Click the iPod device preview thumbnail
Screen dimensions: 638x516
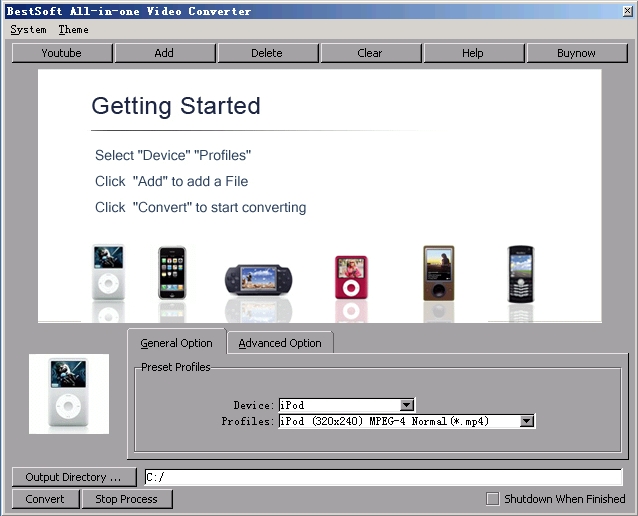tap(69, 394)
